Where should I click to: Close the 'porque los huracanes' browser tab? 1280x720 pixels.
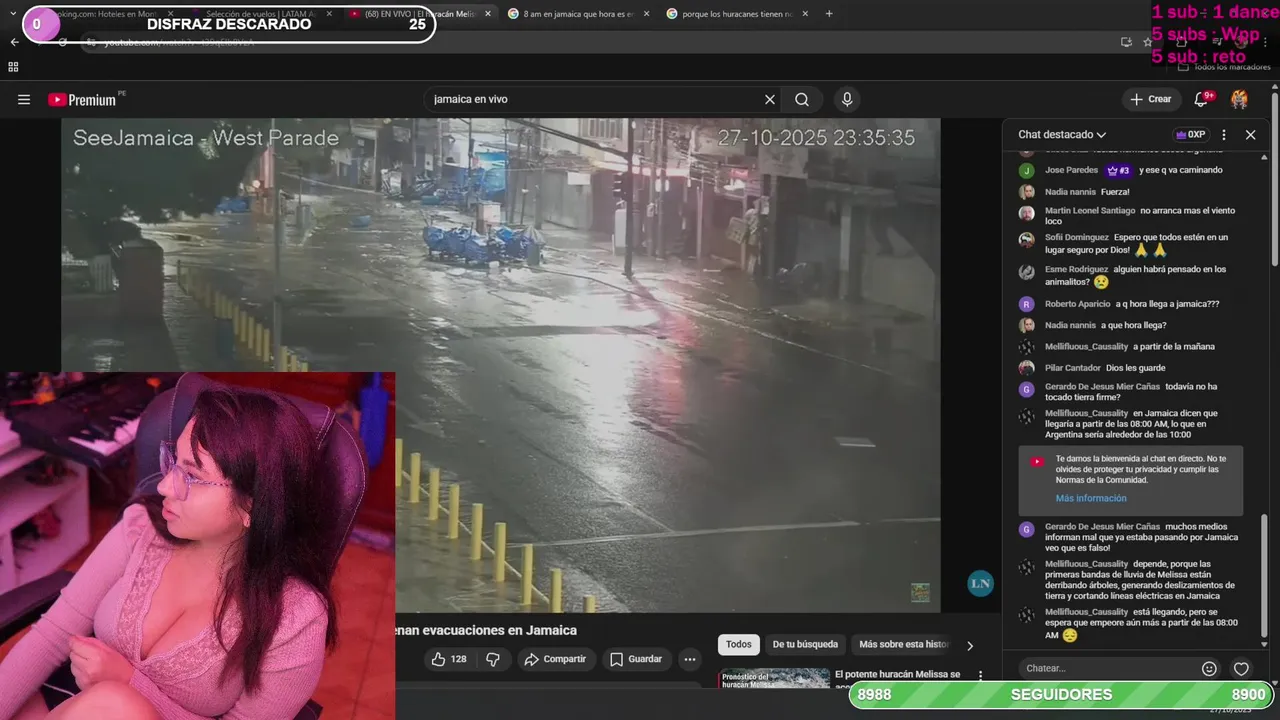click(805, 14)
